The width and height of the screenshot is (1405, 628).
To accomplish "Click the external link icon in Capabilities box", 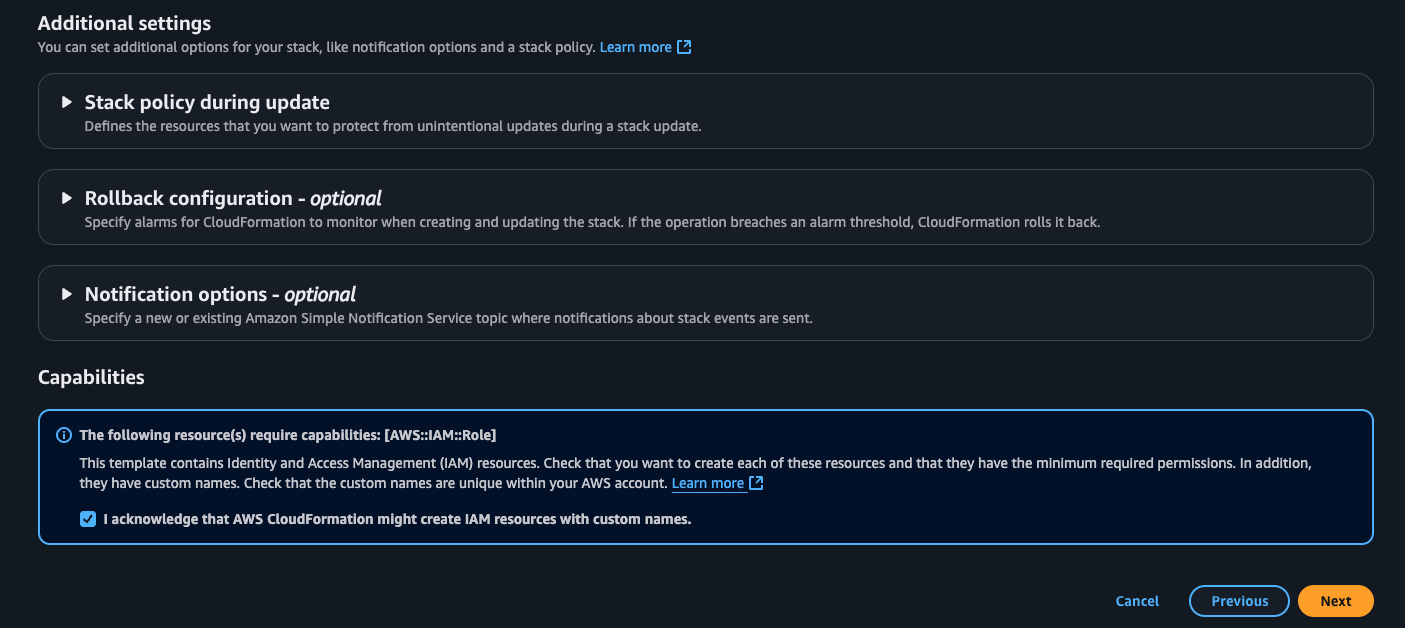I will click(757, 484).
